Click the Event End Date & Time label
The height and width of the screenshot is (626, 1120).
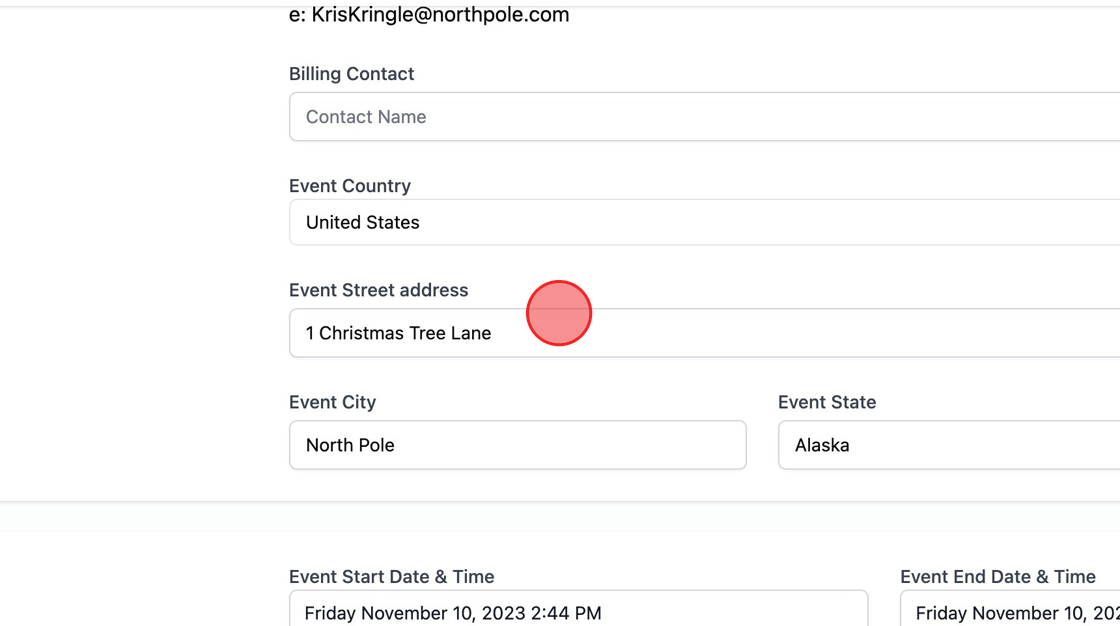click(x=998, y=577)
